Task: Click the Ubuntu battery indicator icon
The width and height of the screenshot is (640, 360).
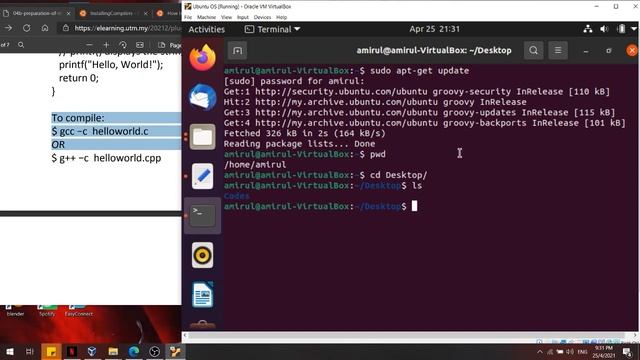Action: point(621,29)
